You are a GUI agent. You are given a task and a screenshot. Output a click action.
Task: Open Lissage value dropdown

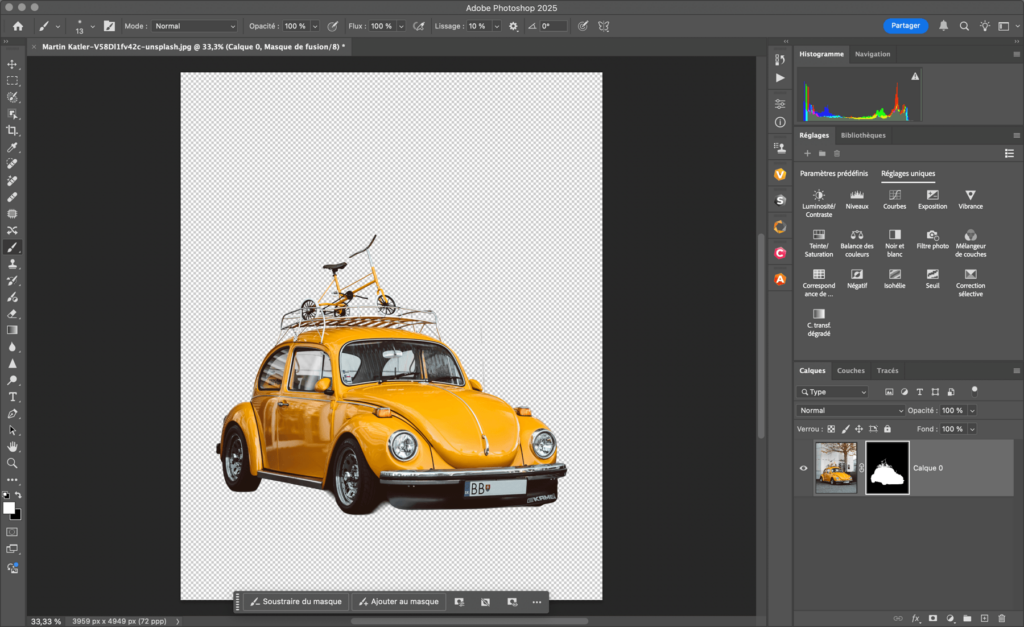[496, 26]
